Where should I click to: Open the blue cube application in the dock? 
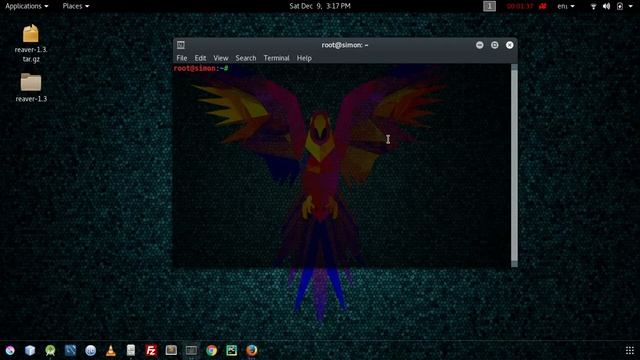[x=30, y=350]
